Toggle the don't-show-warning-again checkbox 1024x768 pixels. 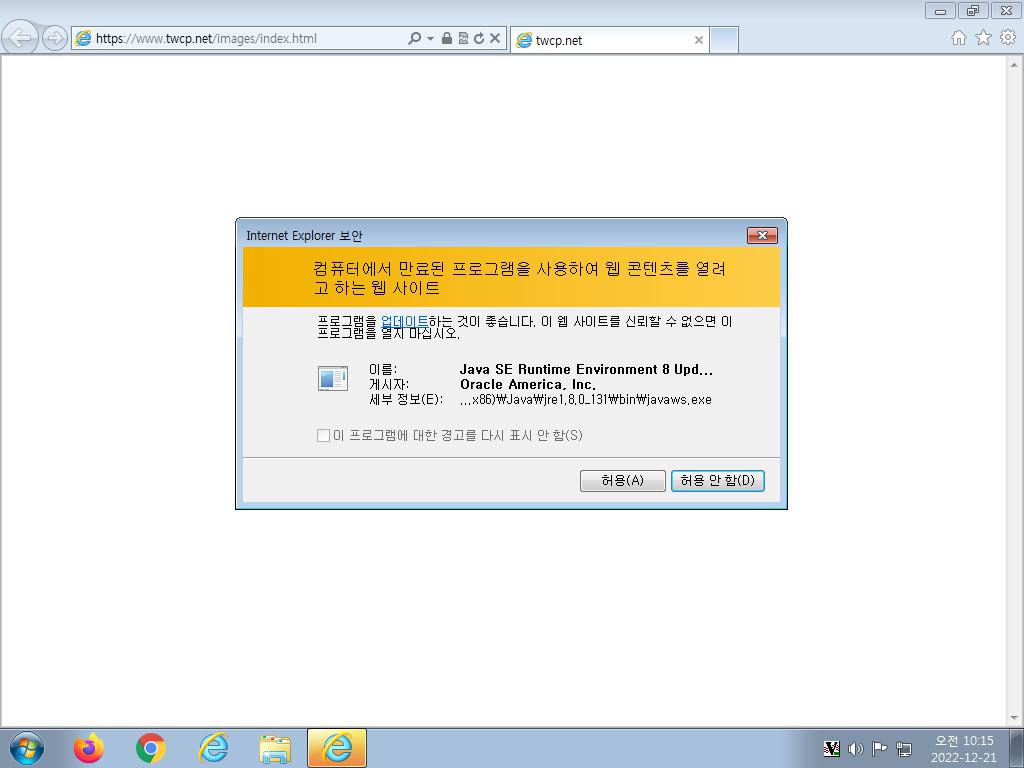[x=323, y=436]
